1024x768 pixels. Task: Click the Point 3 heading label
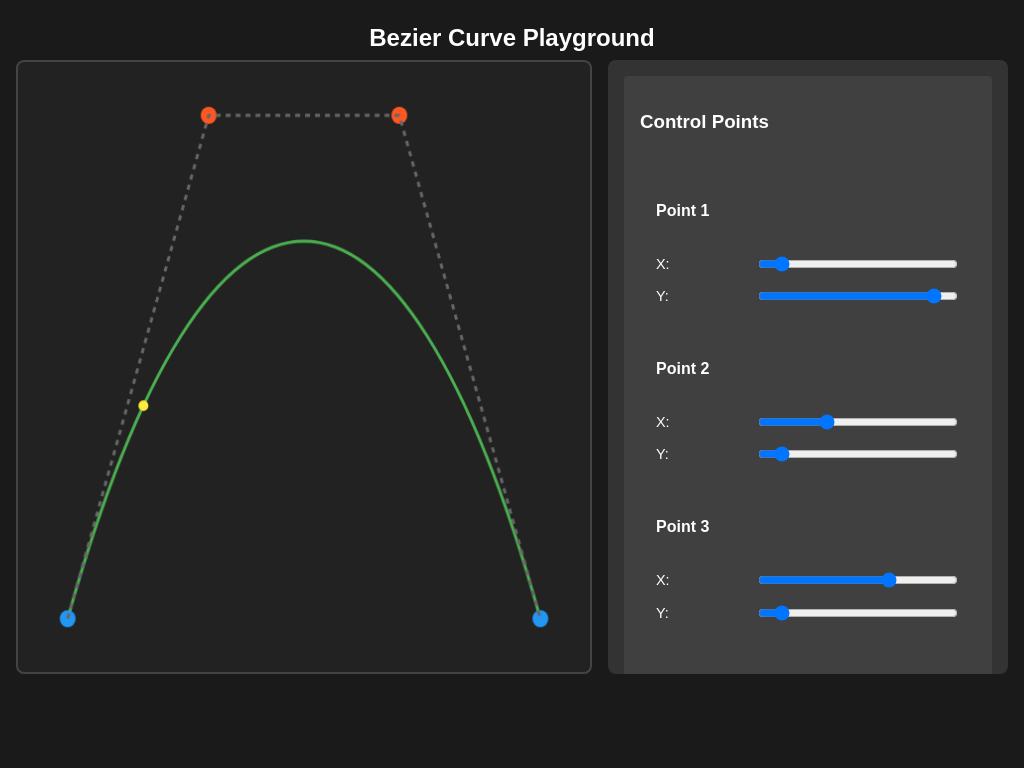[x=683, y=527]
